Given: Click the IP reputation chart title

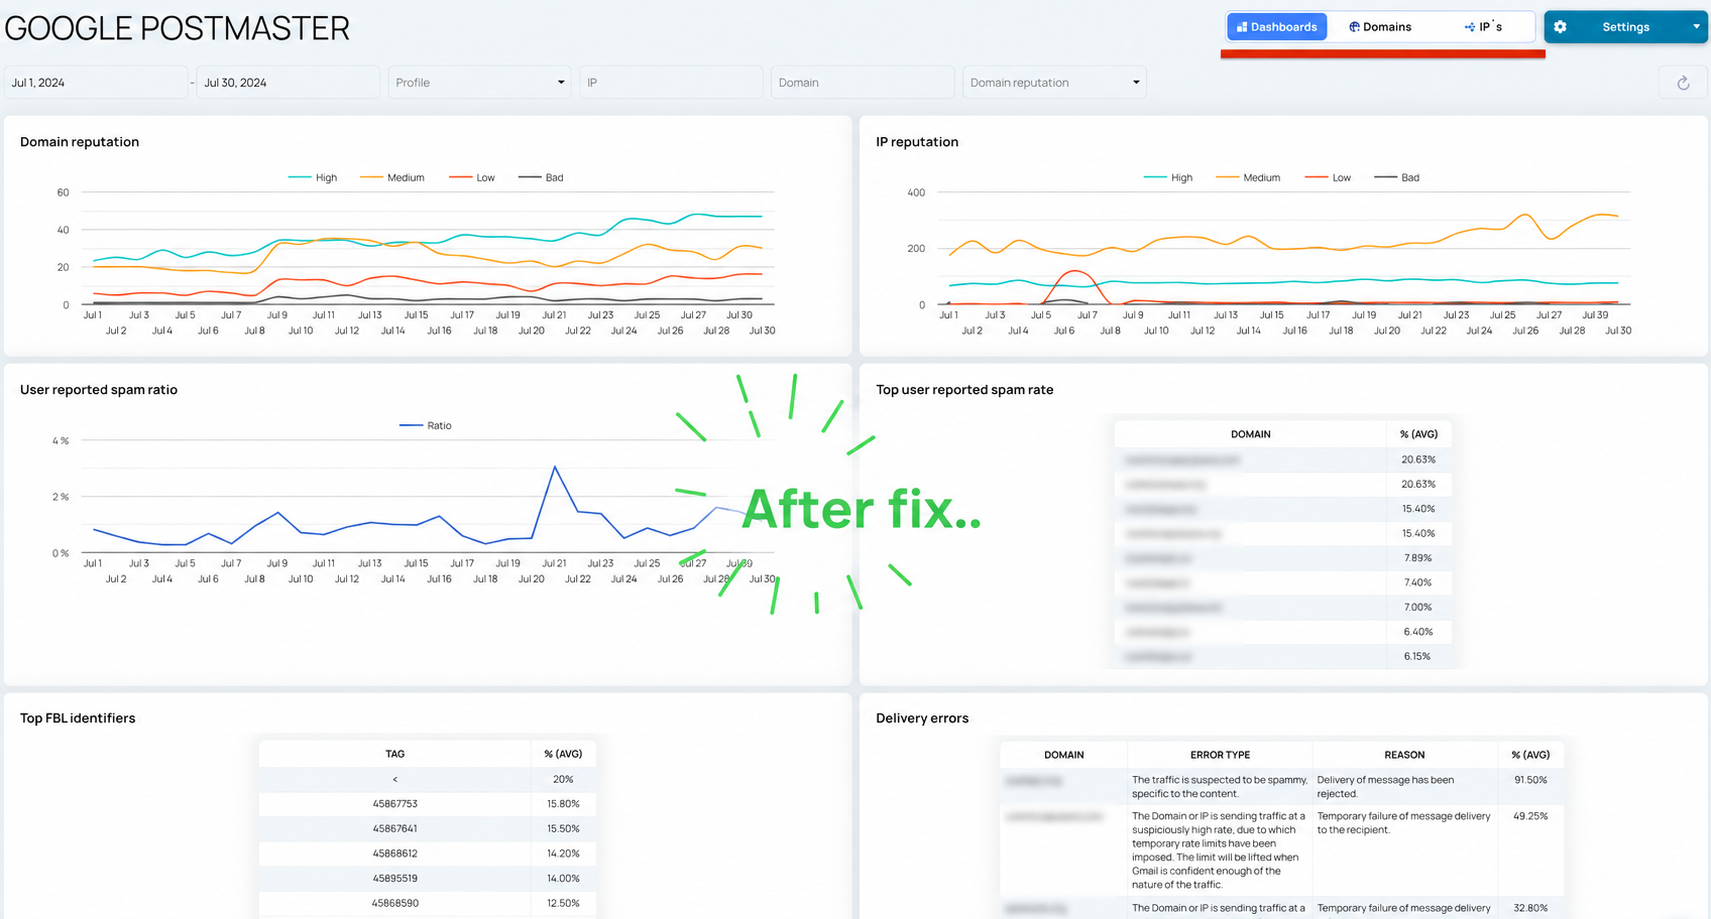Looking at the screenshot, I should click(917, 142).
